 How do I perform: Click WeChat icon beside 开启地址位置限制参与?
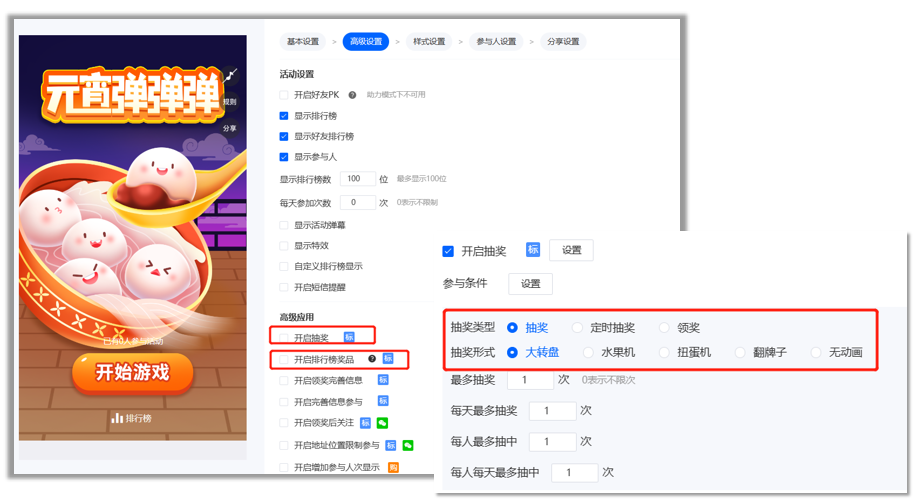tap(408, 445)
